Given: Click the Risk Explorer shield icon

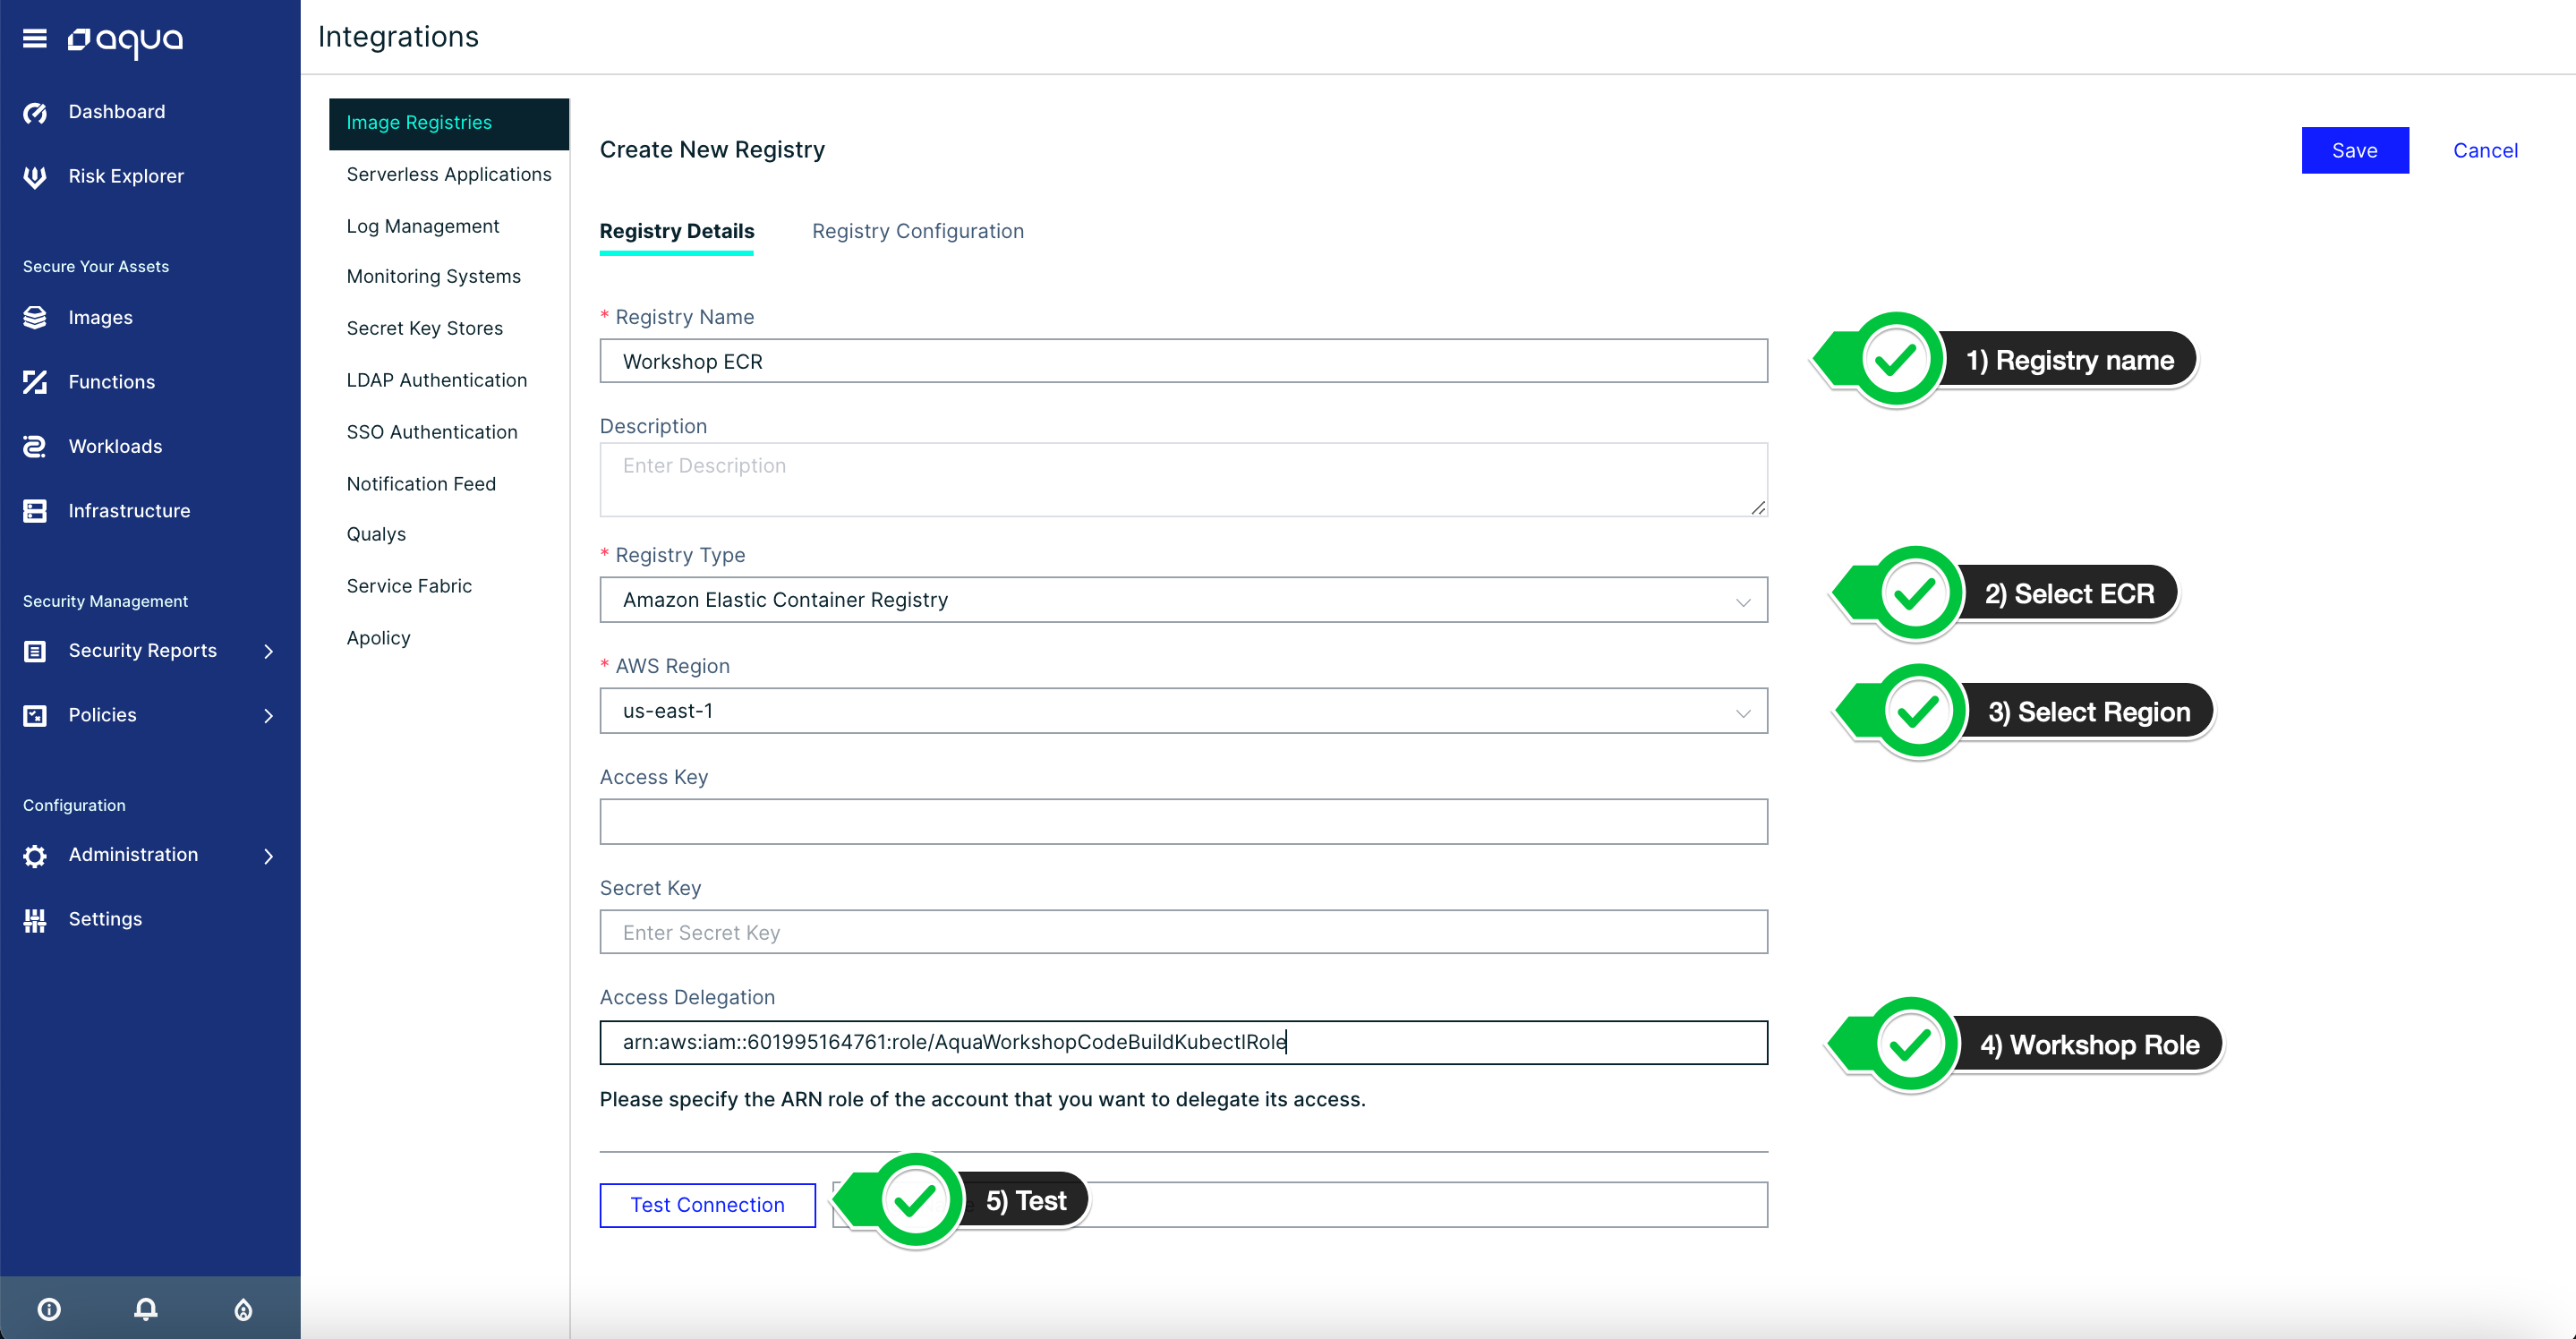Looking at the screenshot, I should (x=35, y=177).
